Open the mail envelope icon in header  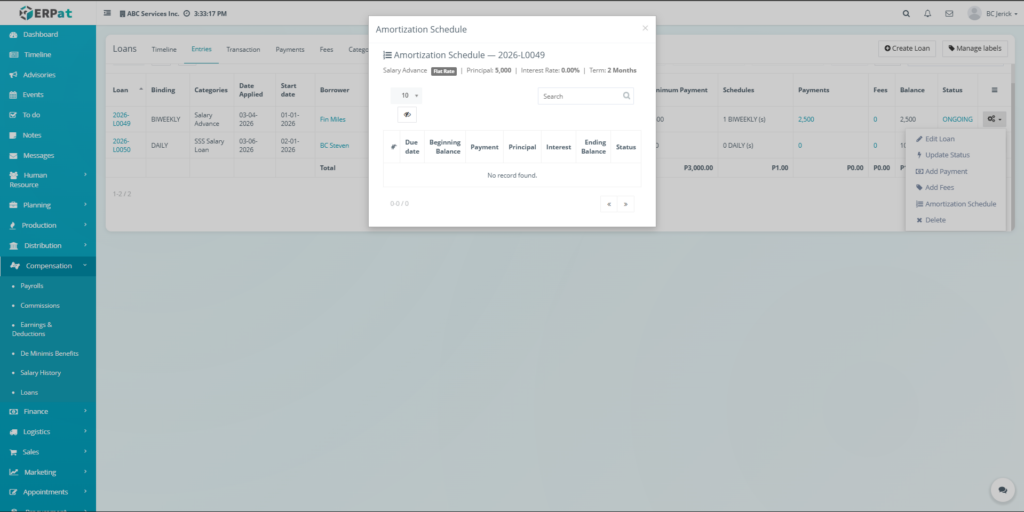(948, 14)
